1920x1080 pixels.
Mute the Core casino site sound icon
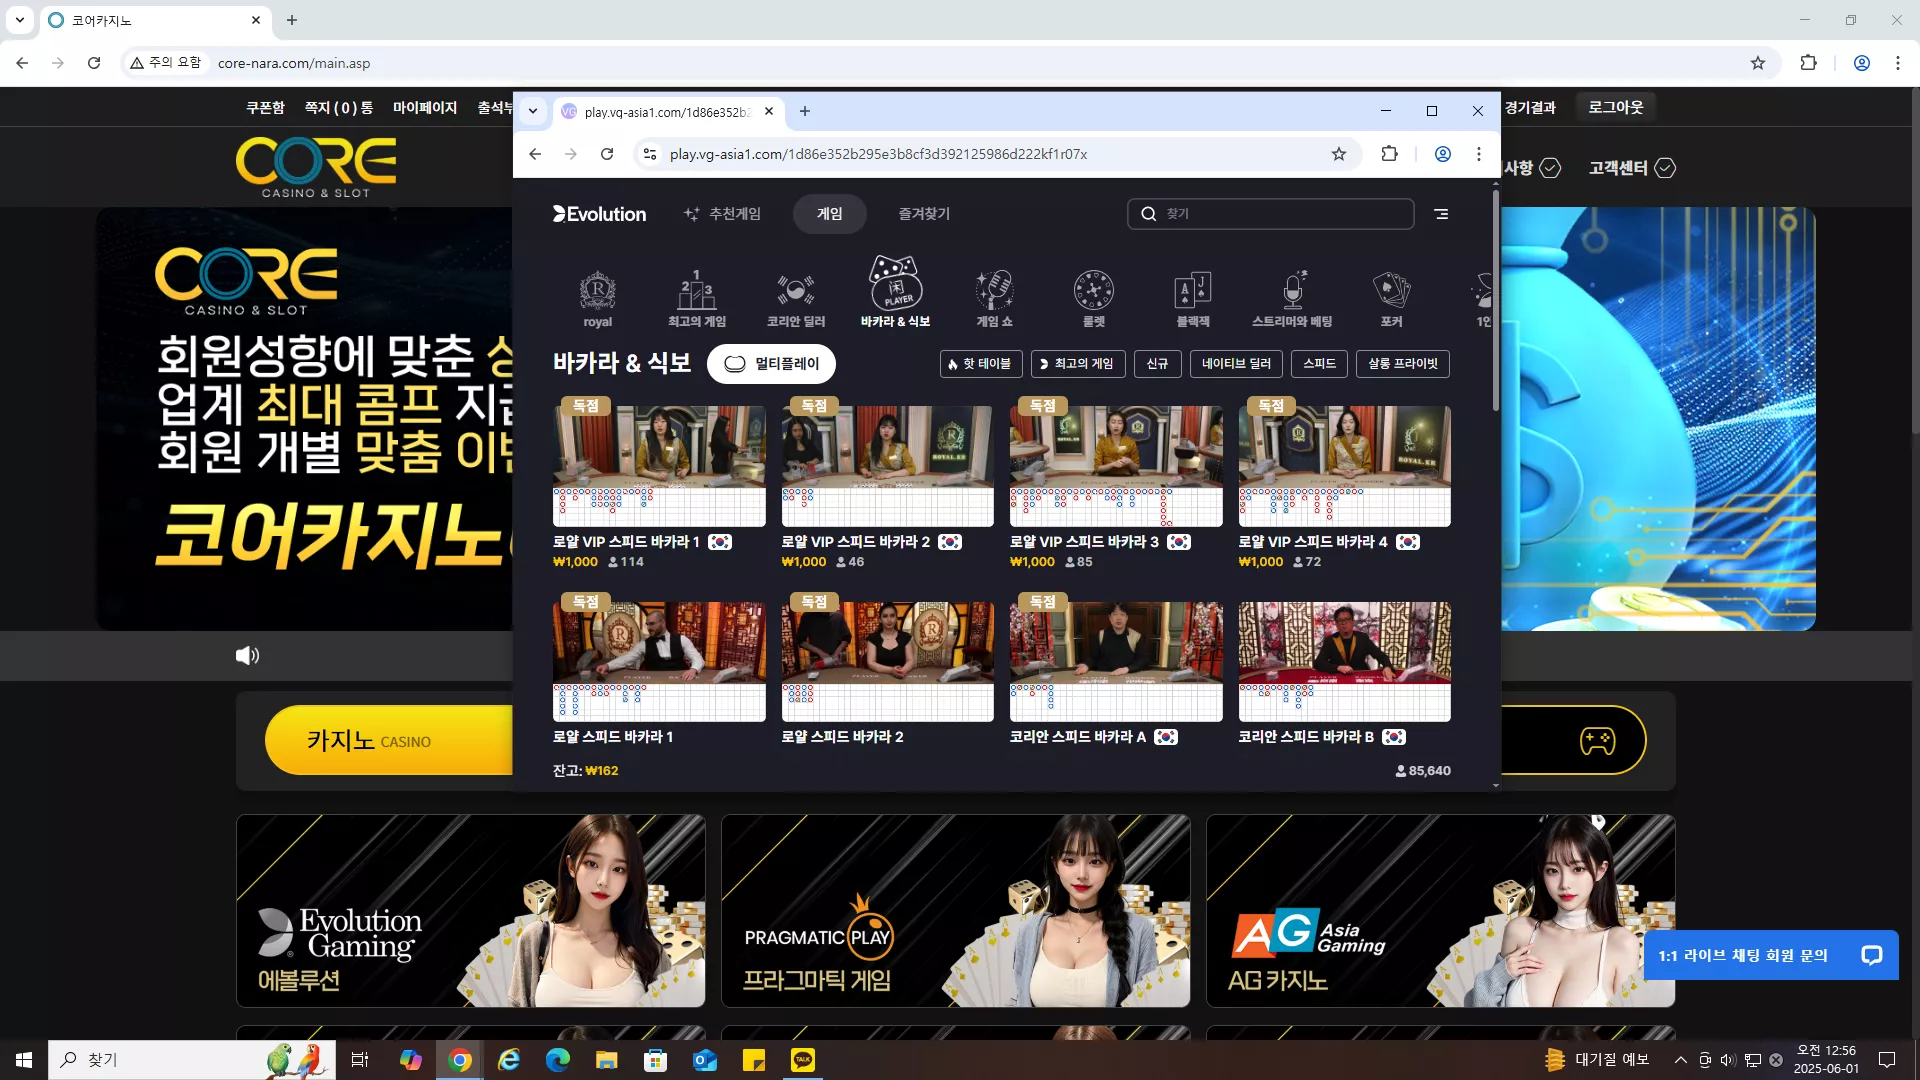(247, 656)
